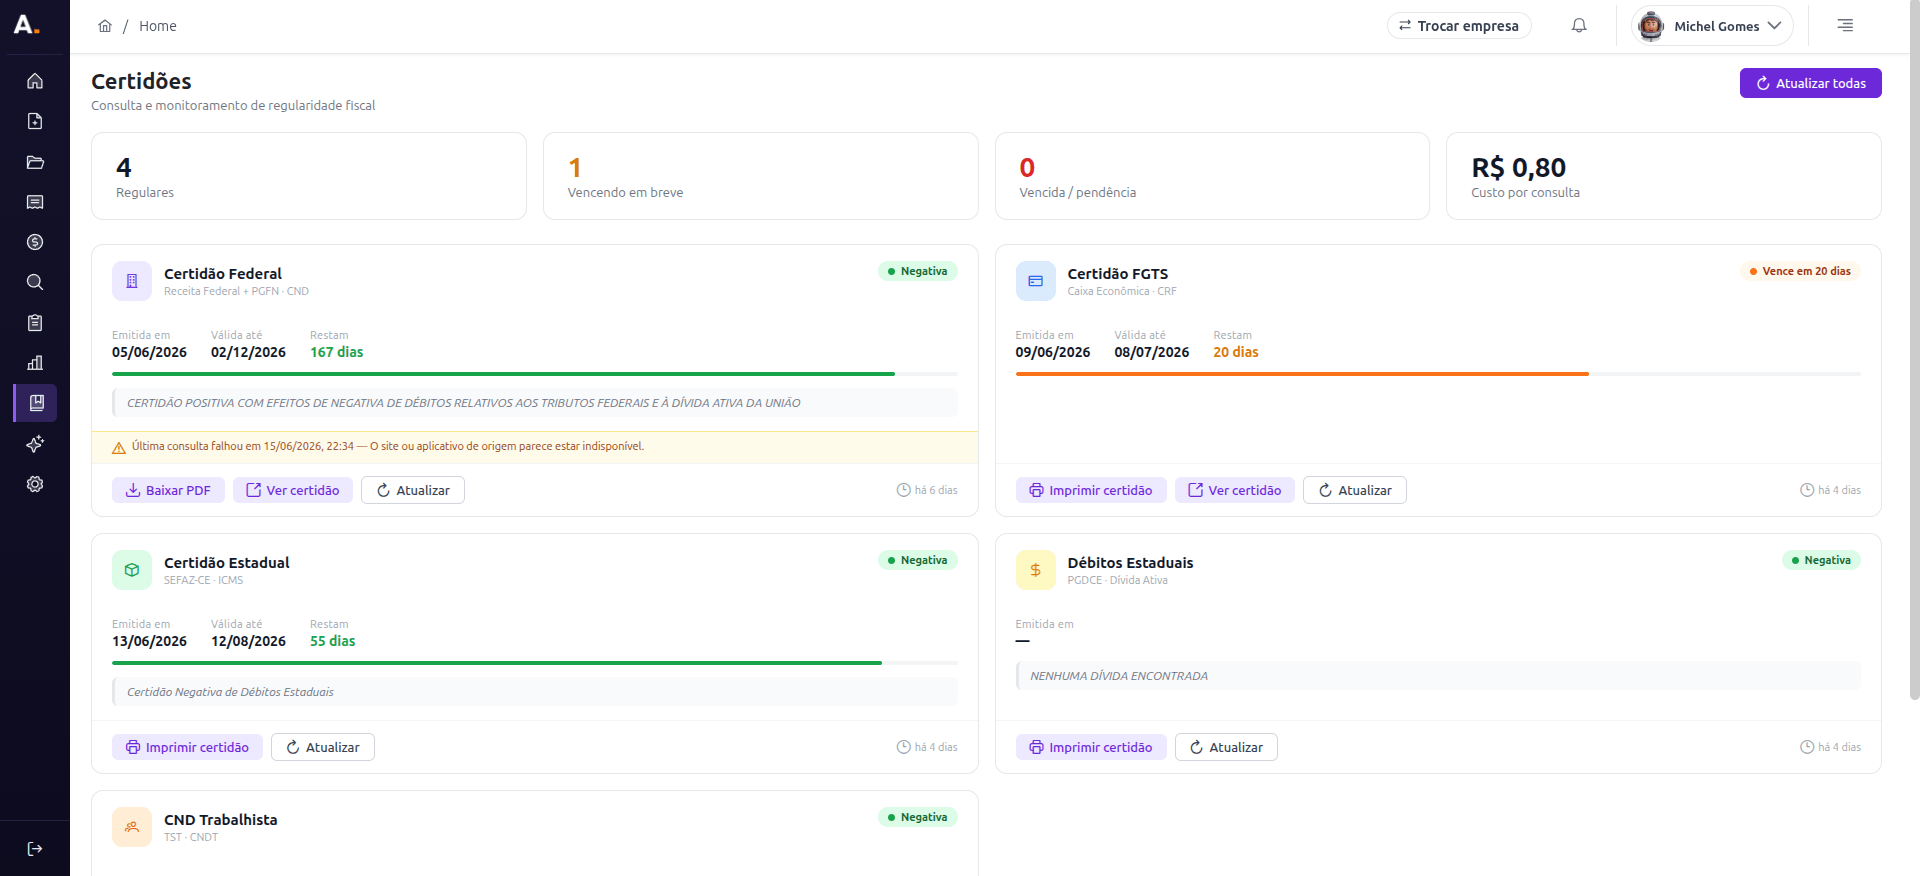The width and height of the screenshot is (1920, 876).
Task: Click Ver certidão on Certidão FGTS
Action: pyautogui.click(x=1234, y=490)
